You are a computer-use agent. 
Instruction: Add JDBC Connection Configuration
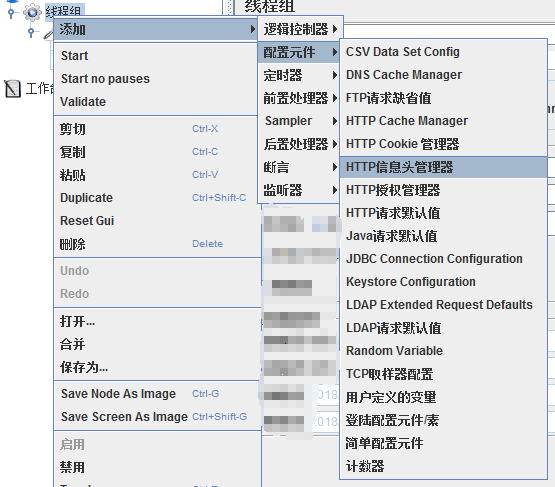pyautogui.click(x=444, y=259)
